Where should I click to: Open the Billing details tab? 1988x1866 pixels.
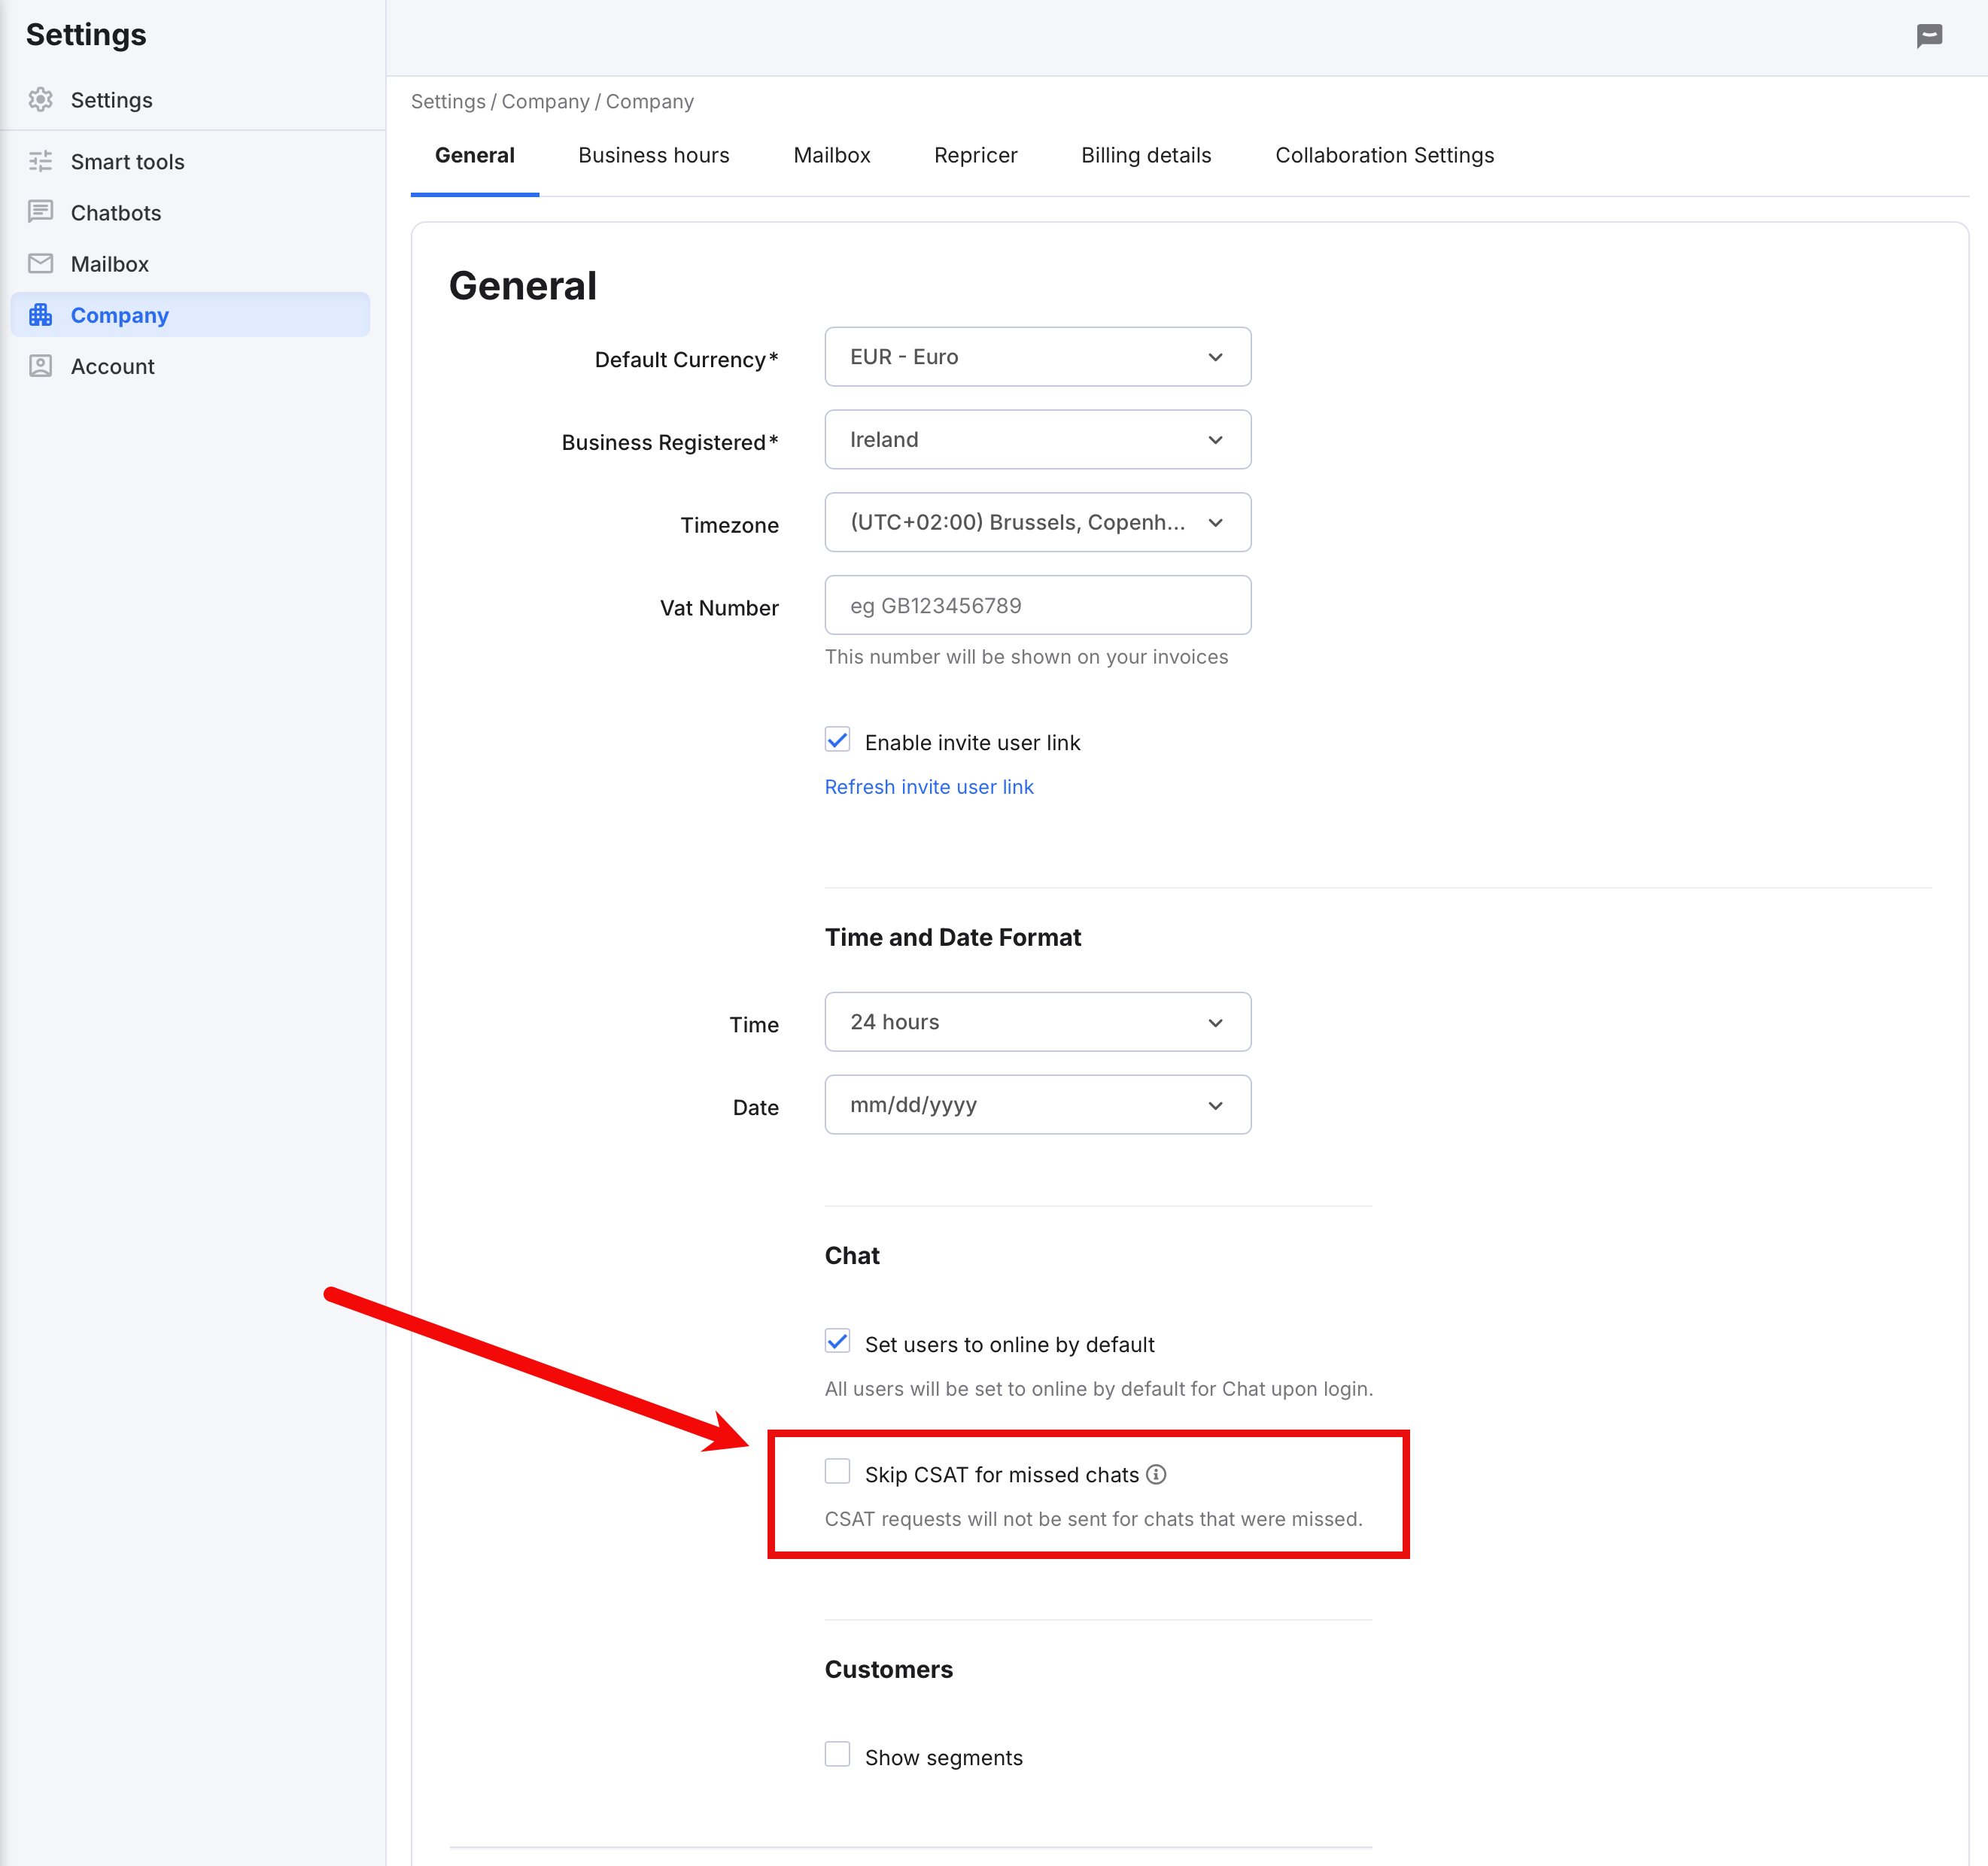tap(1146, 155)
